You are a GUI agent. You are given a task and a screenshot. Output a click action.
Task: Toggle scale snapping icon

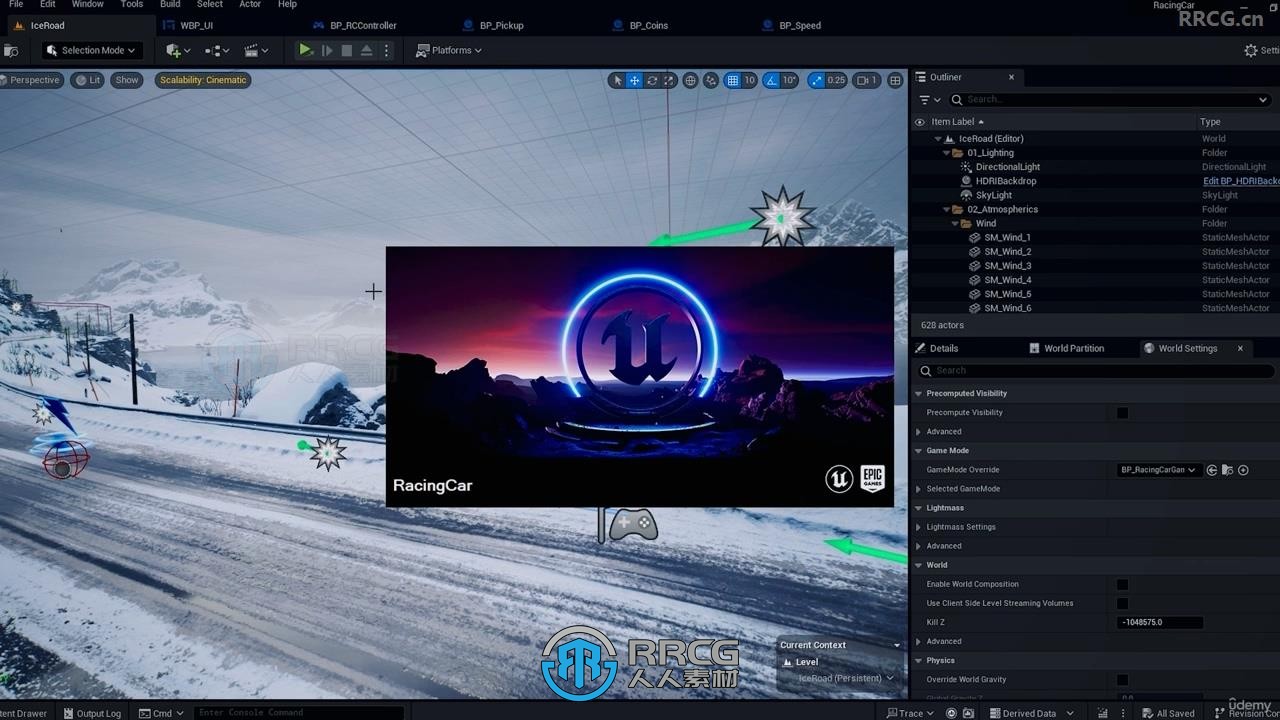817,80
